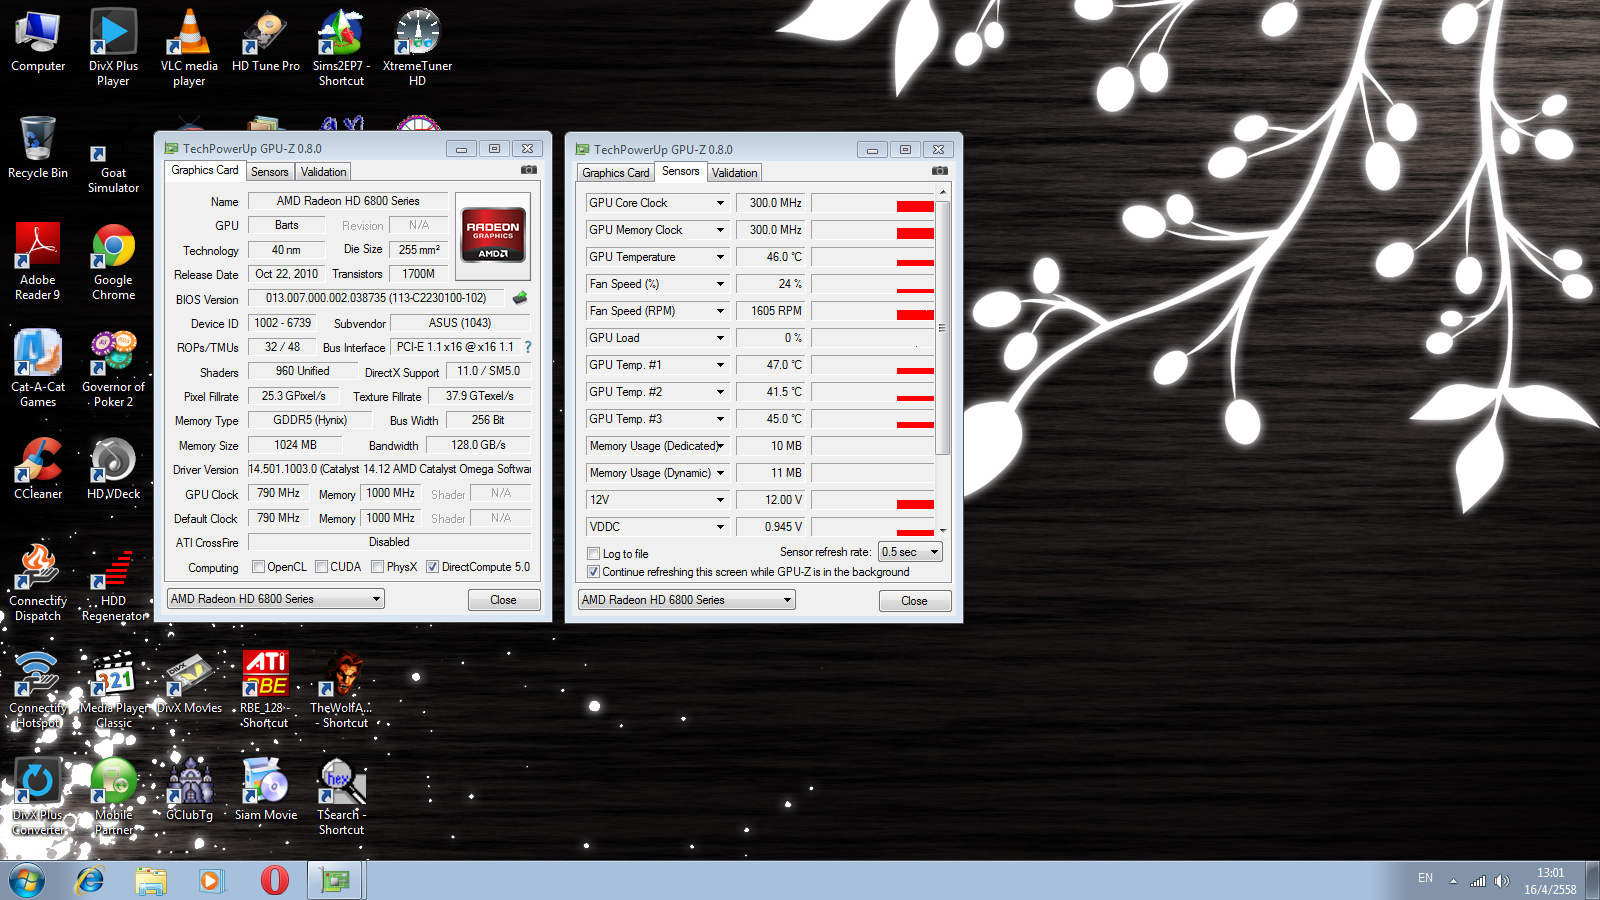Open Windows Explorer from the taskbar
This screenshot has height=900, width=1600.
pyautogui.click(x=151, y=880)
